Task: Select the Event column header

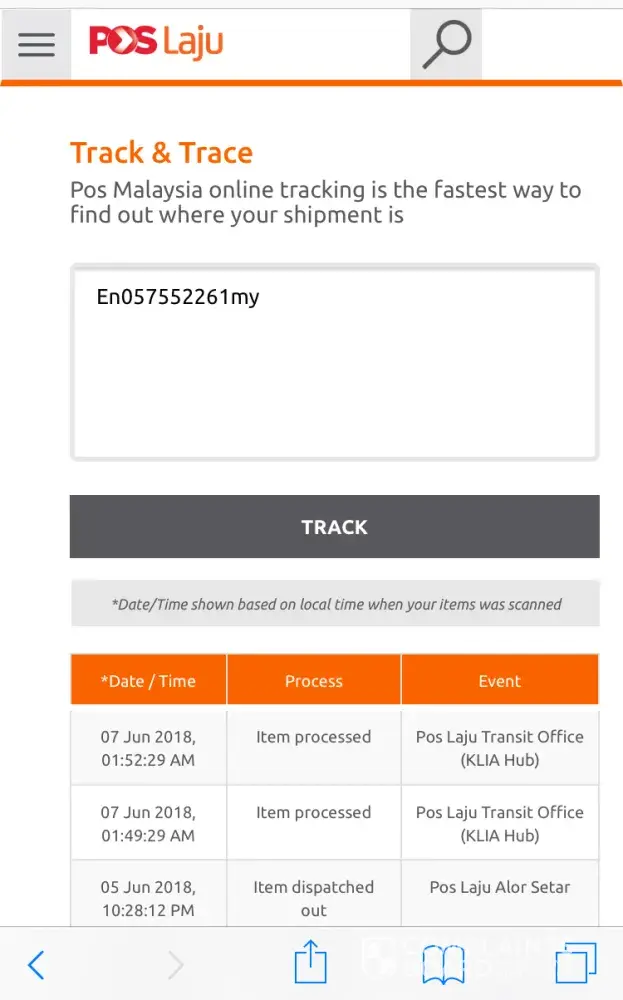Action: pyautogui.click(x=500, y=681)
